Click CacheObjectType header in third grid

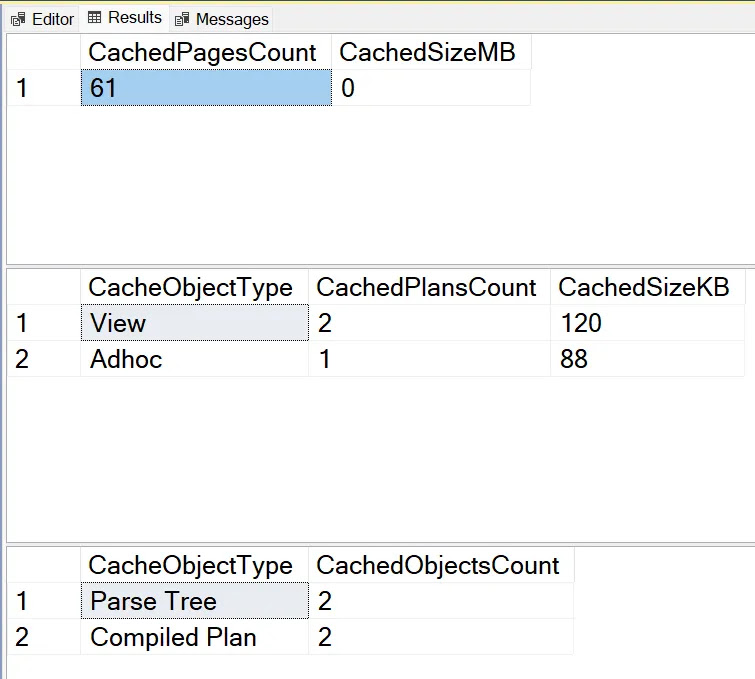(195, 565)
